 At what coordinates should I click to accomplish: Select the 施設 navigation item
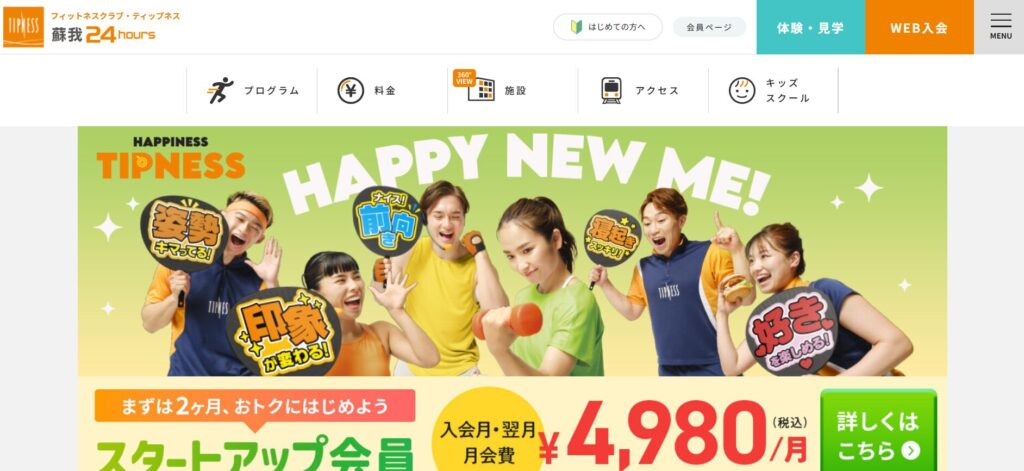pyautogui.click(x=513, y=91)
